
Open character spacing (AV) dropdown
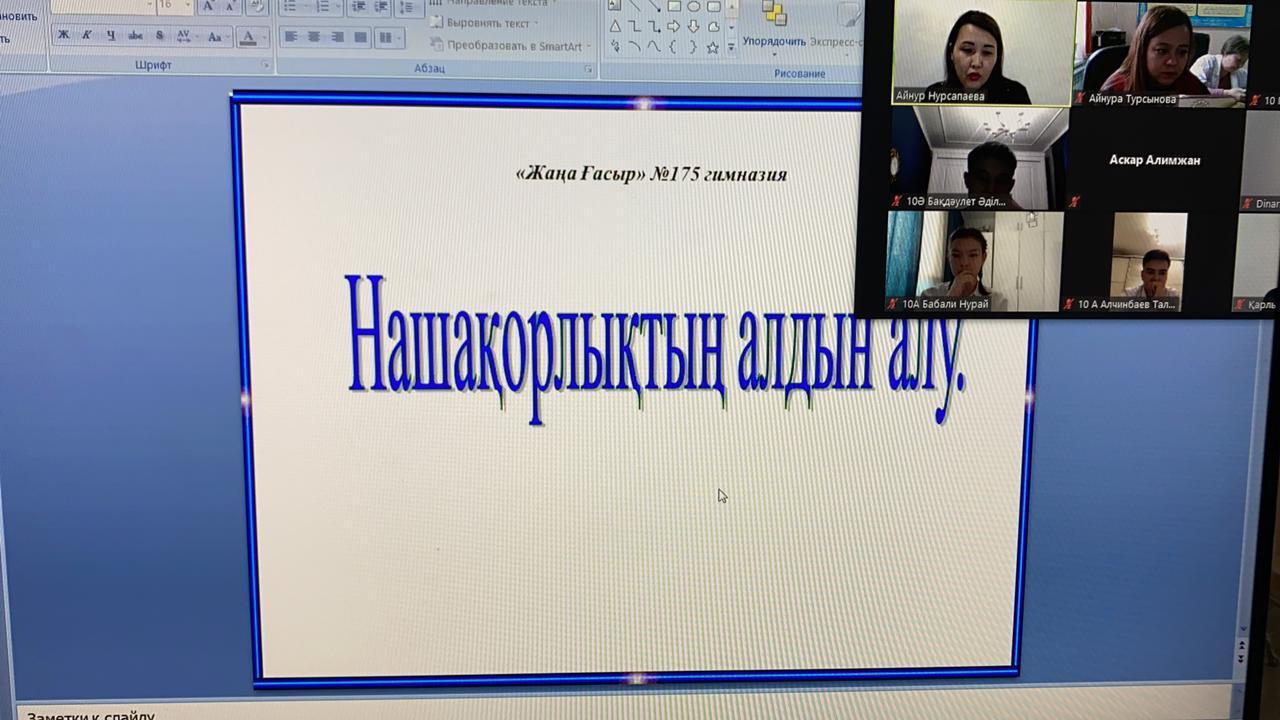185,36
